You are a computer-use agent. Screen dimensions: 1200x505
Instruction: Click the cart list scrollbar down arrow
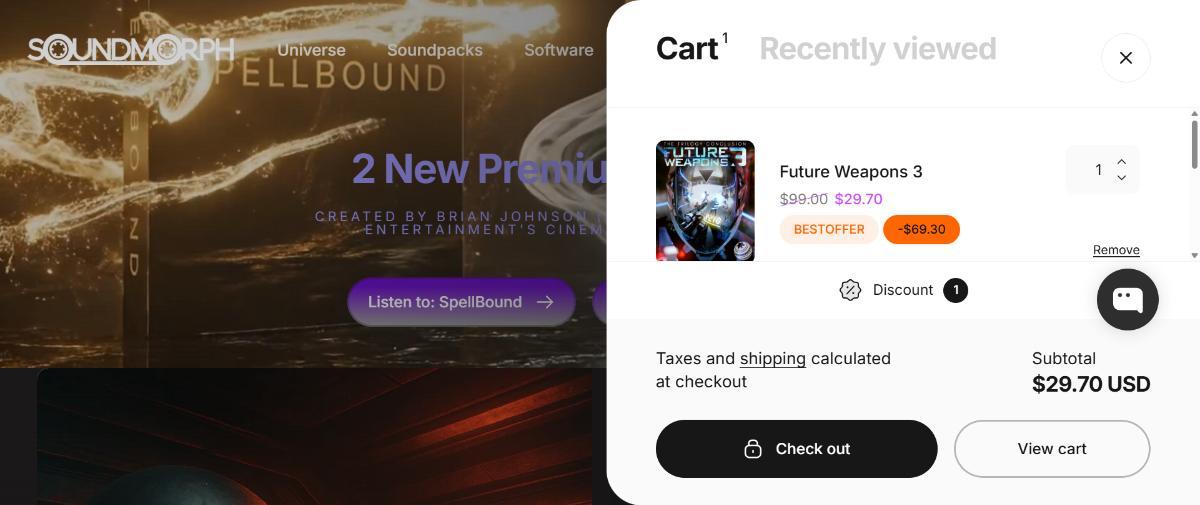[1194, 256]
